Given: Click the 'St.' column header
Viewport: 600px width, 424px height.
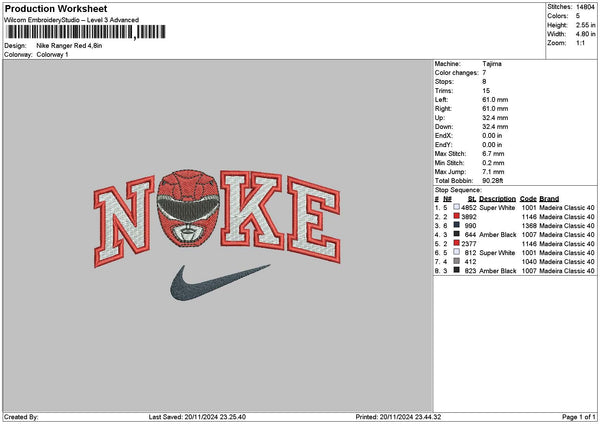Looking at the screenshot, I should pyautogui.click(x=472, y=199).
